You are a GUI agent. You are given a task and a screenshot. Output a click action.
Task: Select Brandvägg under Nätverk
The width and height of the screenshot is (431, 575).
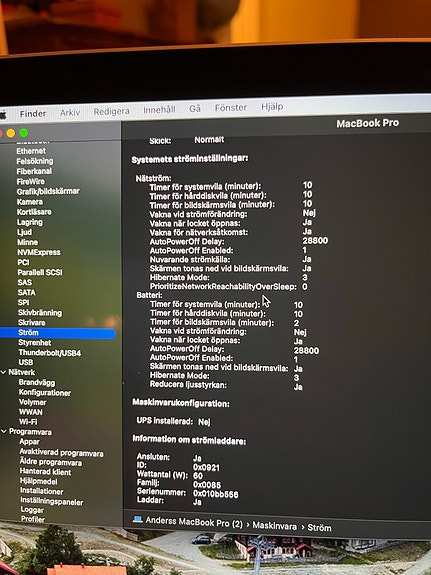tap(37, 382)
